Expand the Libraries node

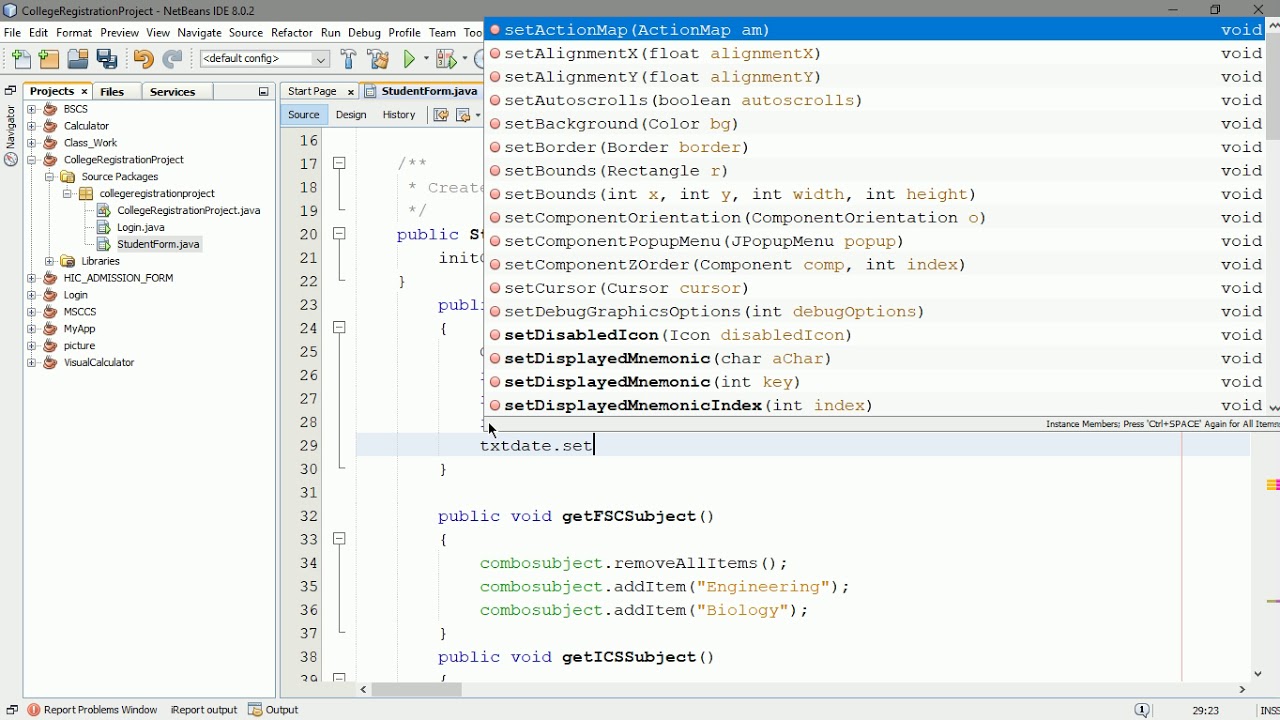(x=49, y=261)
